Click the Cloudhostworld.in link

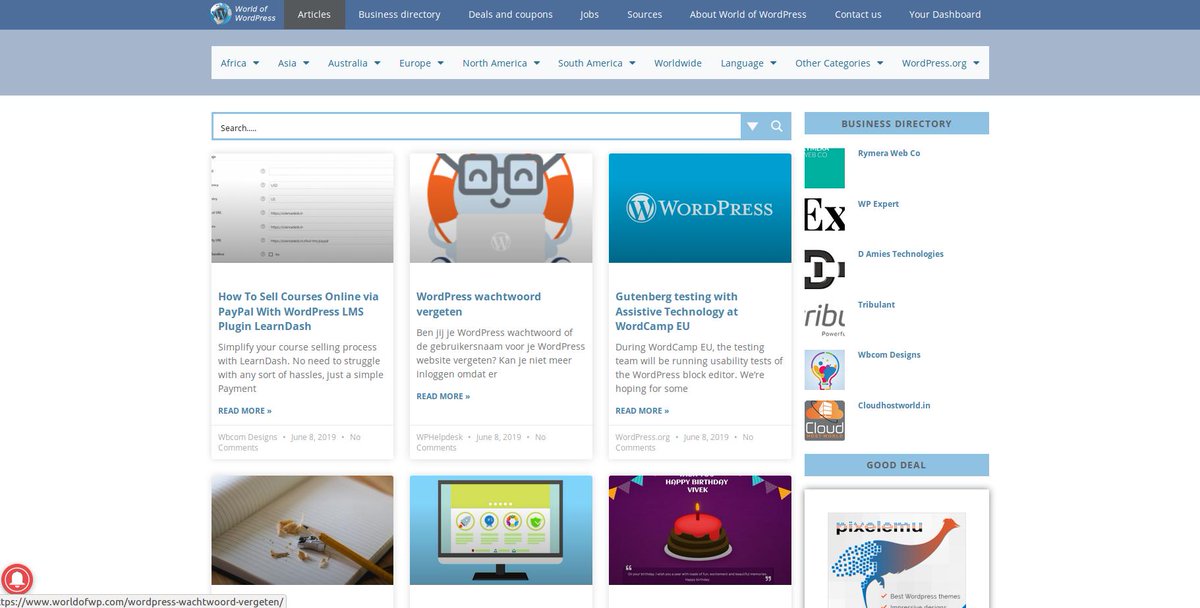(x=894, y=405)
